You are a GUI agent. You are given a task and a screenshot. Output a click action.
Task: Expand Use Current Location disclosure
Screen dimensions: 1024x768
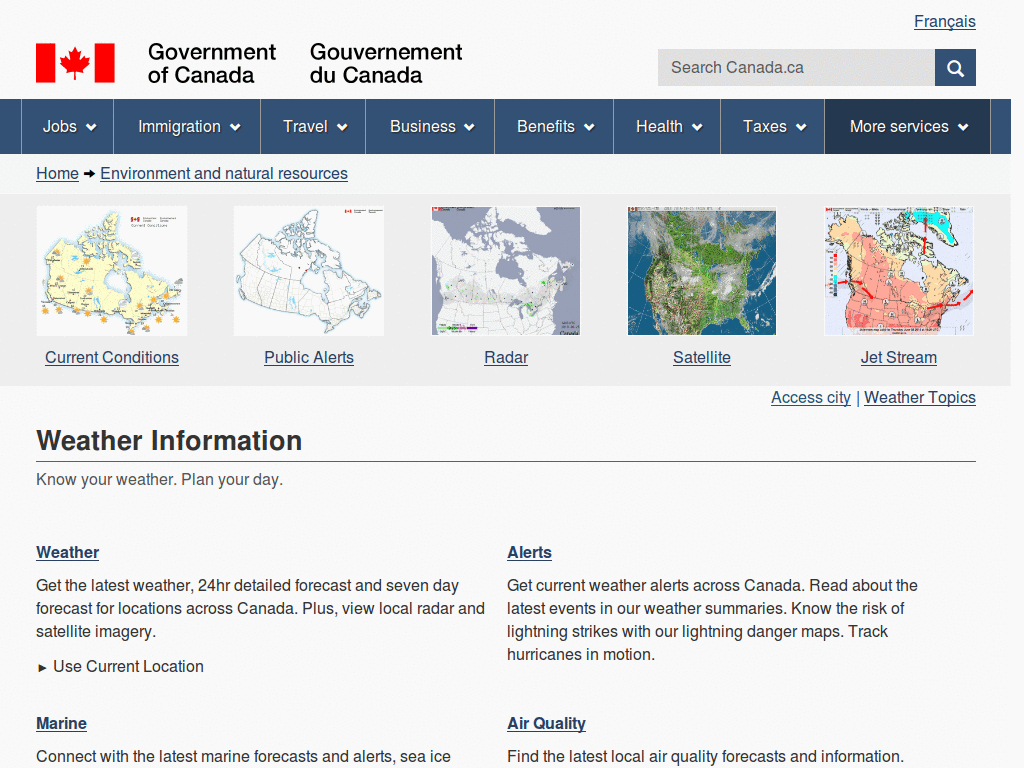[121, 667]
